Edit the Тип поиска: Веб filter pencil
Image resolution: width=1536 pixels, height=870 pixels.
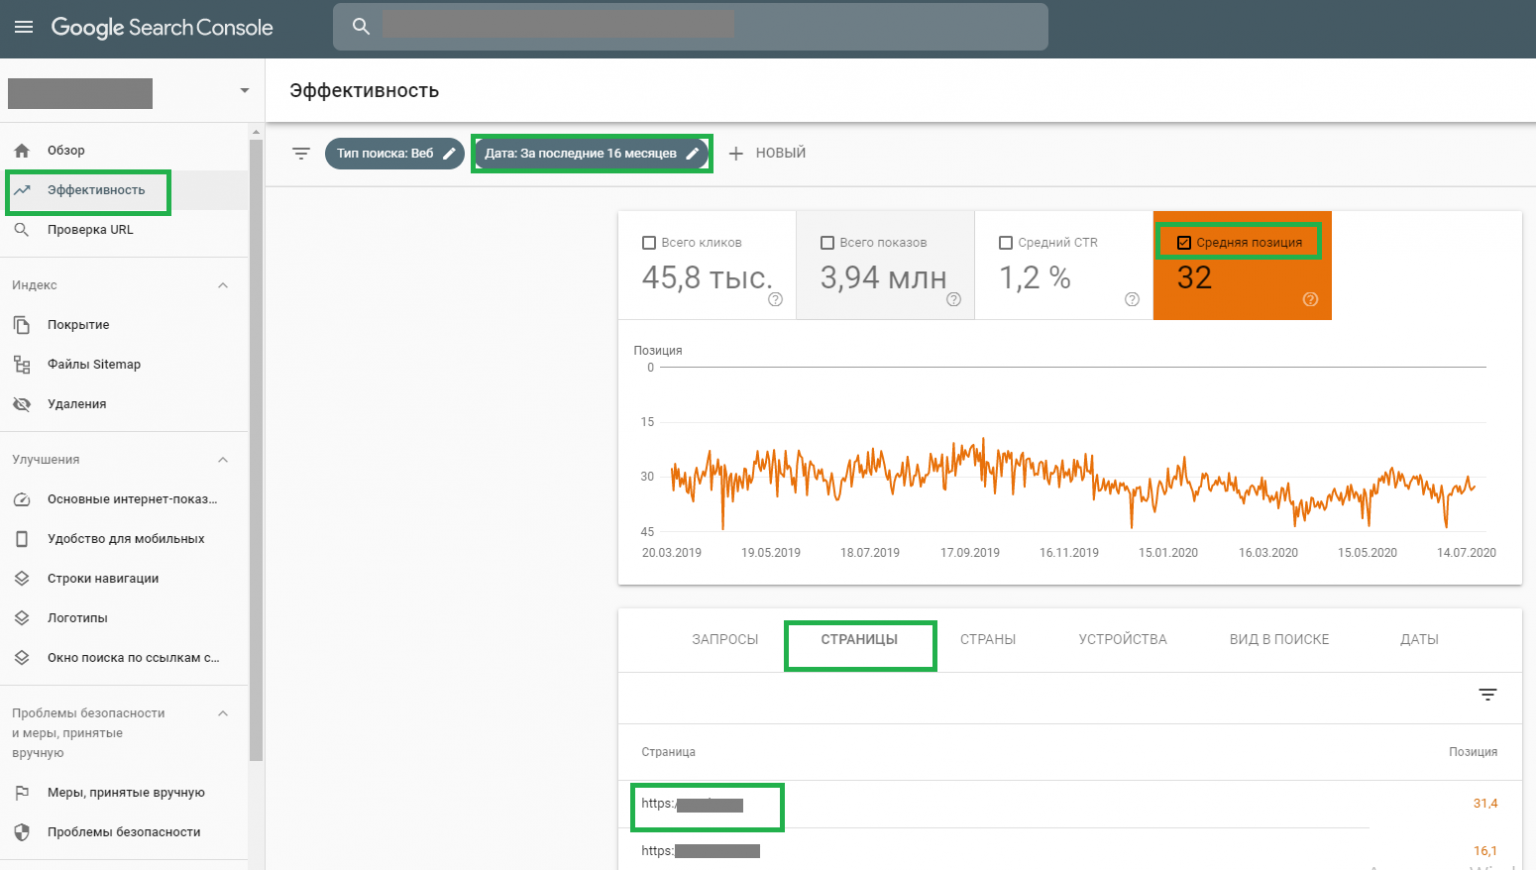pos(450,153)
